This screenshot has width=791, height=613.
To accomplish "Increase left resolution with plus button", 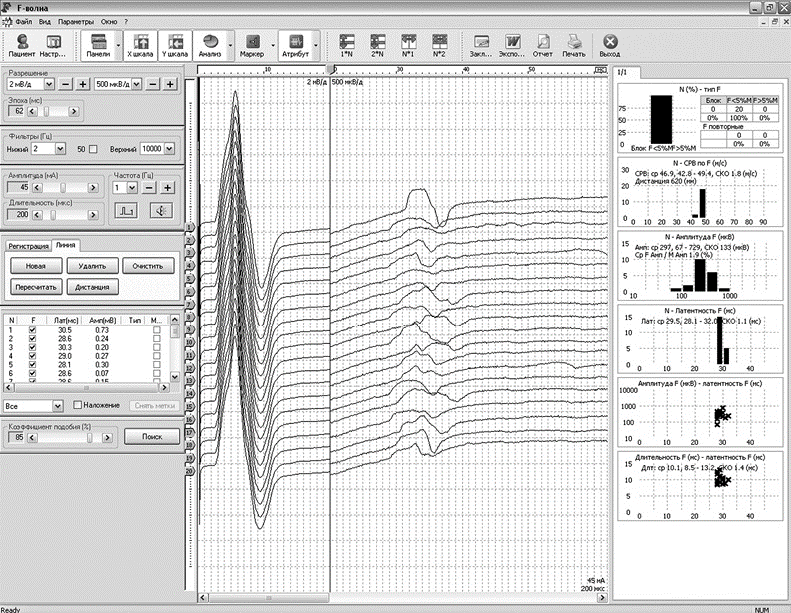I will click(83, 84).
